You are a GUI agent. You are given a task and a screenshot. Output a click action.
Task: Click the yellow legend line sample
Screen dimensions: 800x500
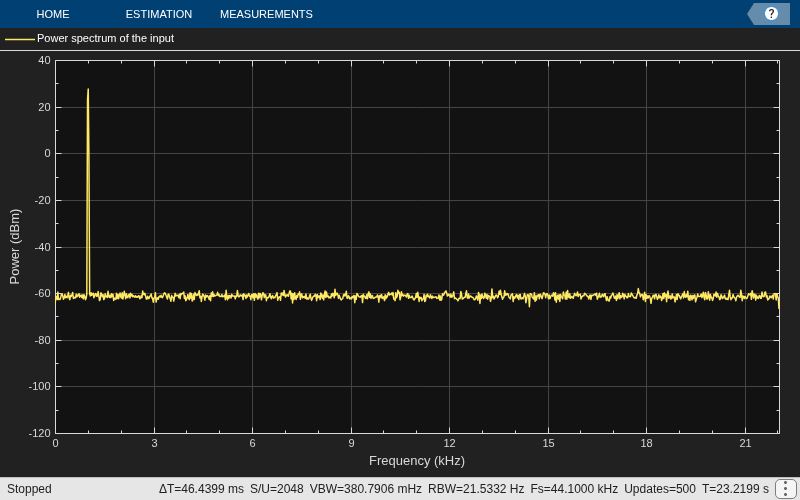pyautogui.click(x=20, y=39)
